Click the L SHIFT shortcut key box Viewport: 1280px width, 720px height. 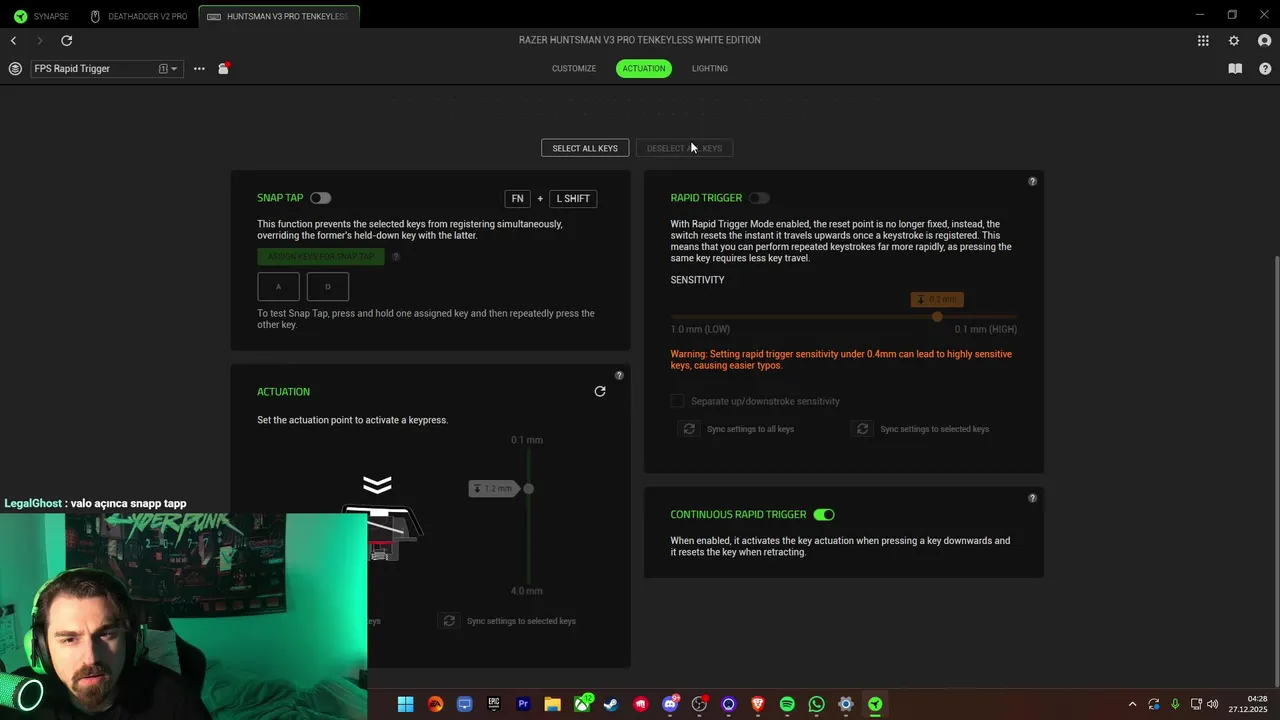[573, 199]
